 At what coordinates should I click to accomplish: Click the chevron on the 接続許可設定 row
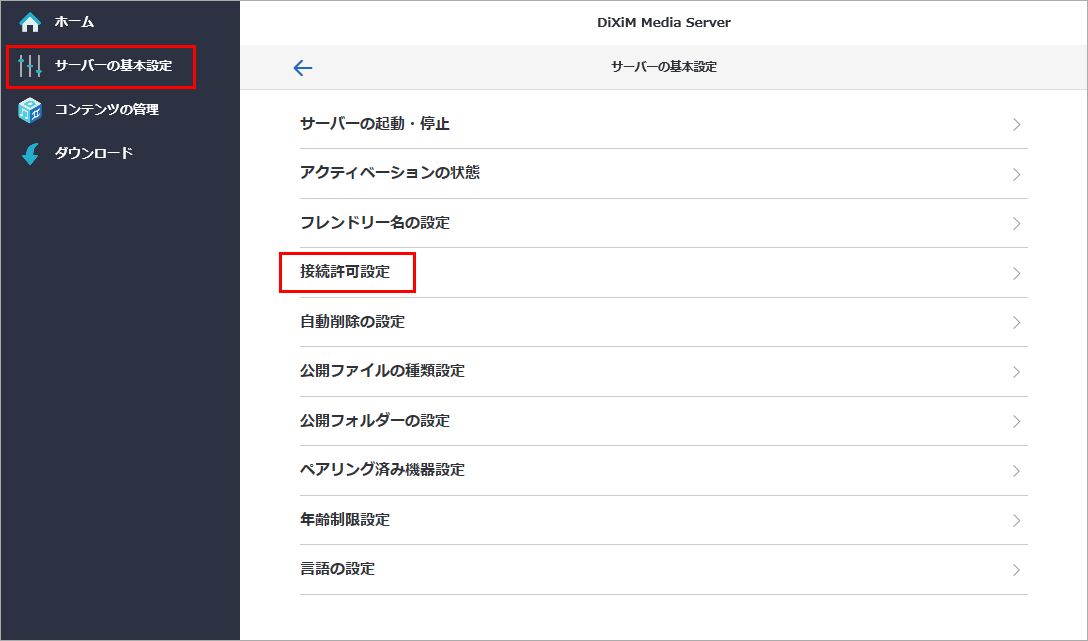click(1017, 273)
